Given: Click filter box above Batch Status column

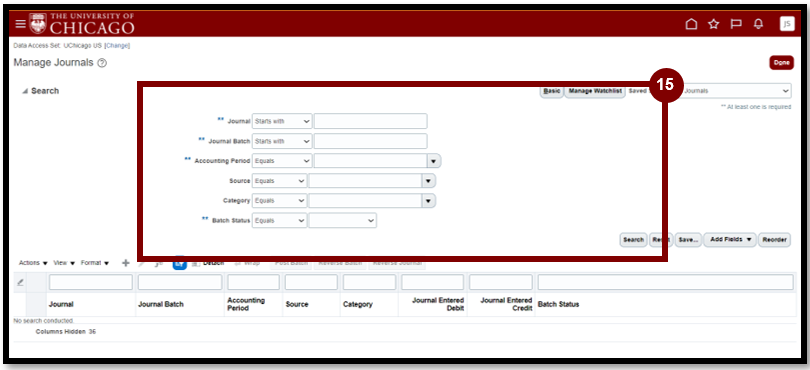Looking at the screenshot, I should [x=666, y=282].
